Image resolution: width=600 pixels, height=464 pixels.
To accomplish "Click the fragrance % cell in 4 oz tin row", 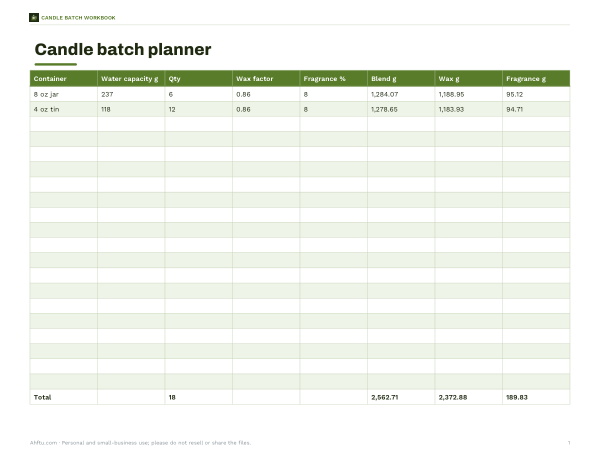I will point(334,109).
